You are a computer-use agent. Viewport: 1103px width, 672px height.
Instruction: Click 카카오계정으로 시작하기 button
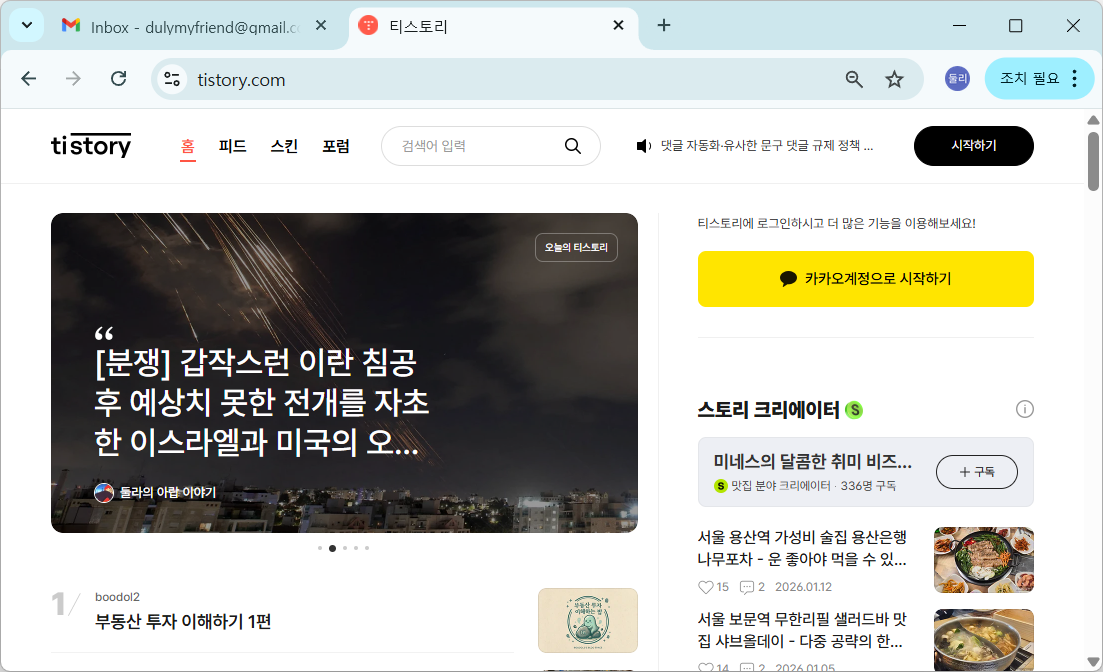[865, 279]
